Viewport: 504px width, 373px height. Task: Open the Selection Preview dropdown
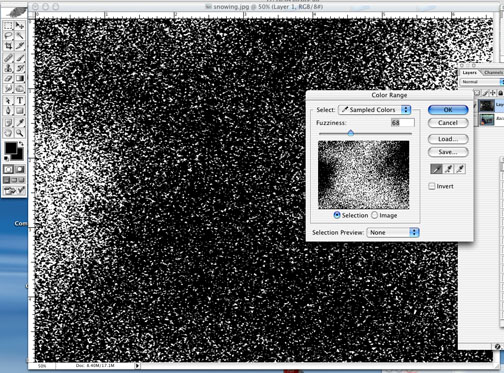[x=392, y=232]
